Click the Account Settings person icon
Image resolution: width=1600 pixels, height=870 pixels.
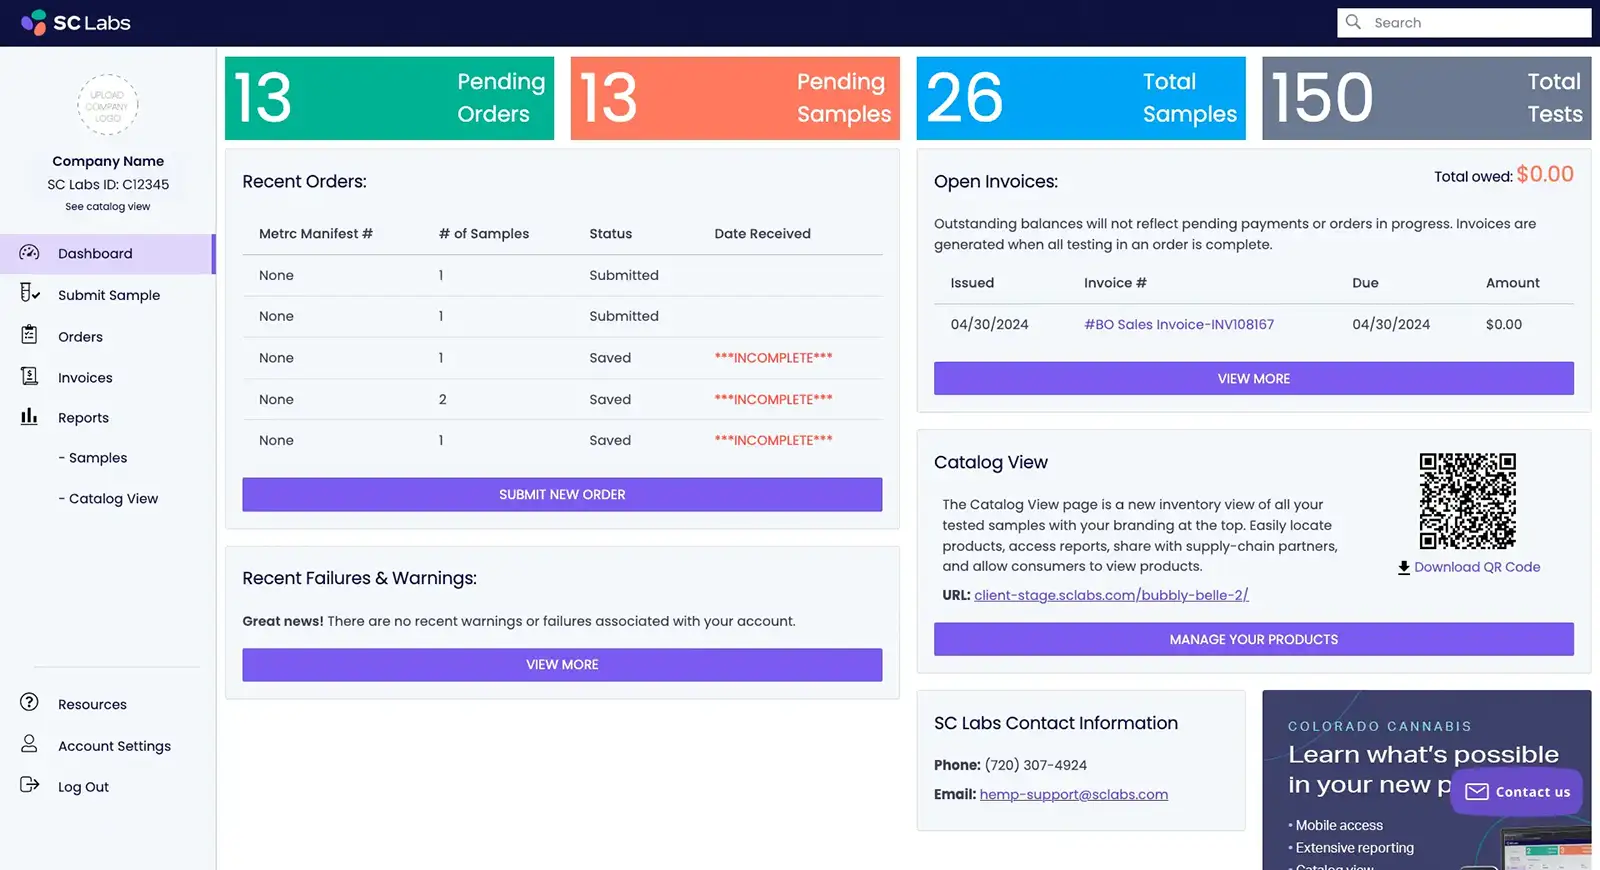[29, 744]
